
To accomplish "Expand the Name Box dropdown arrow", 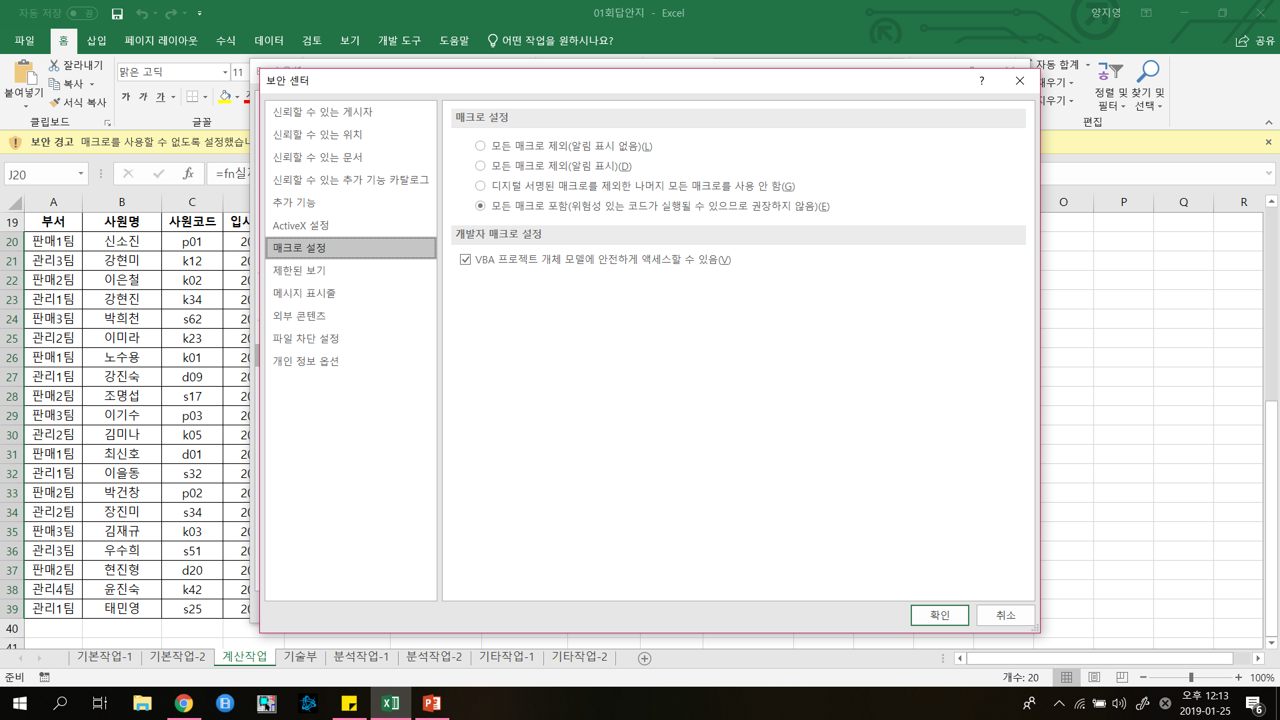I will pos(81,174).
